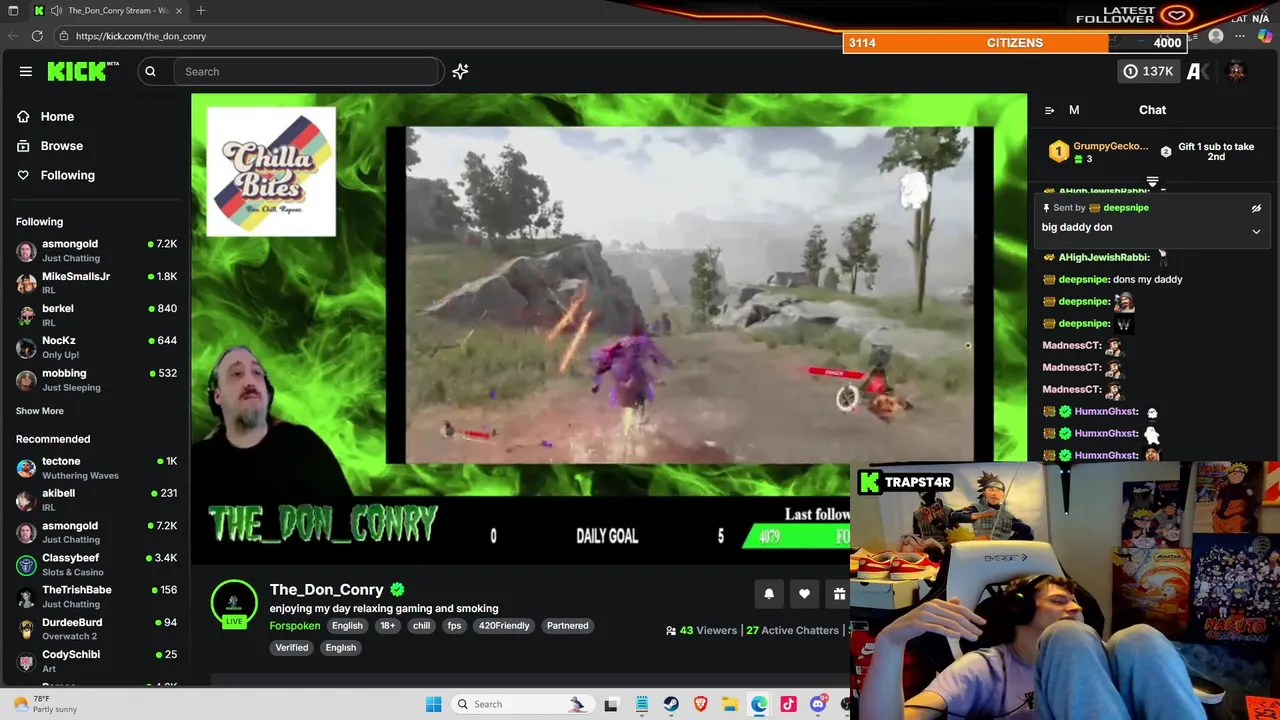This screenshot has width=1280, height=720.
Task: Click GrumpyGecko top gifter entry
Action: pyautogui.click(x=1098, y=152)
